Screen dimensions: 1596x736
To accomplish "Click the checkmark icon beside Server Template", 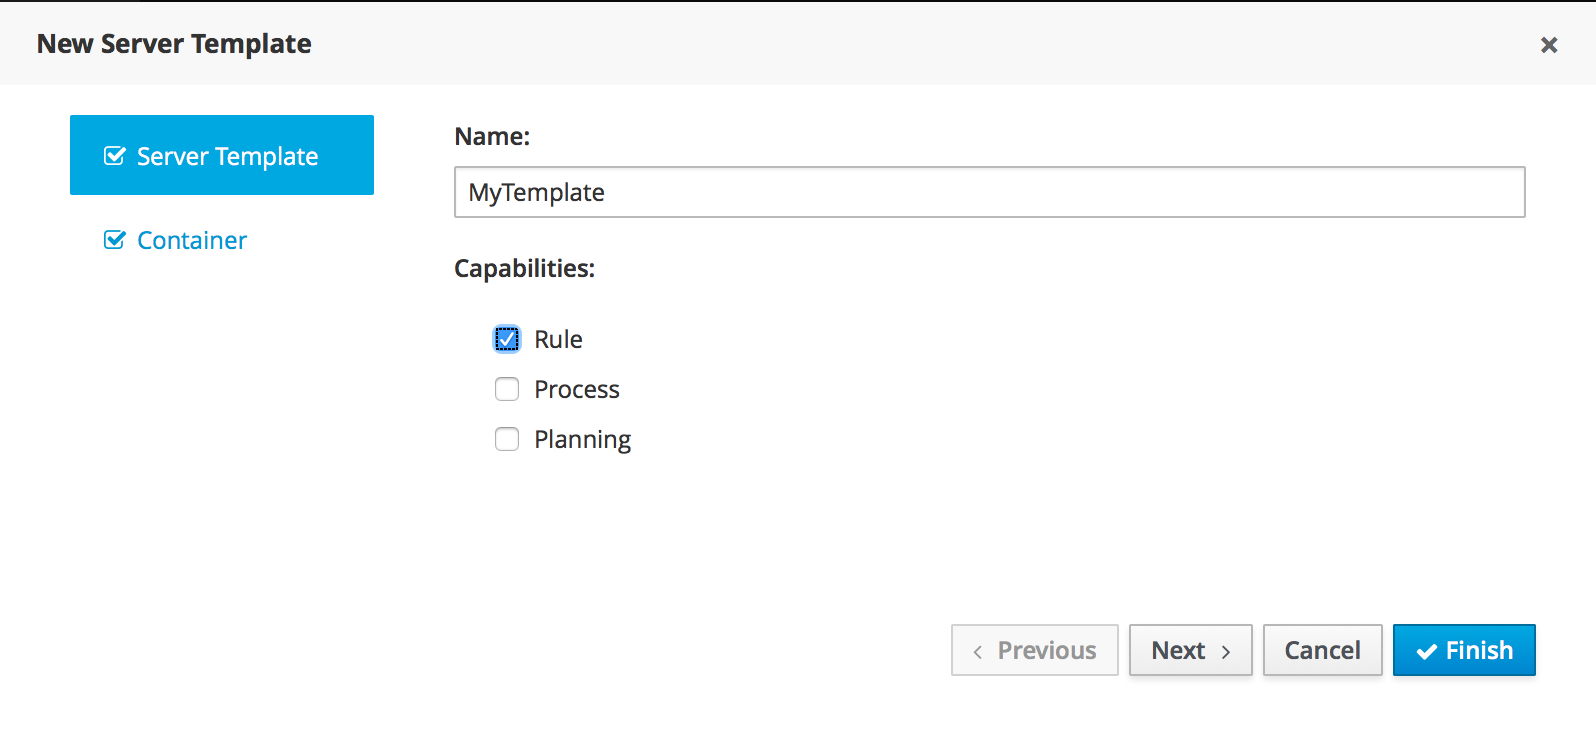I will click(115, 156).
